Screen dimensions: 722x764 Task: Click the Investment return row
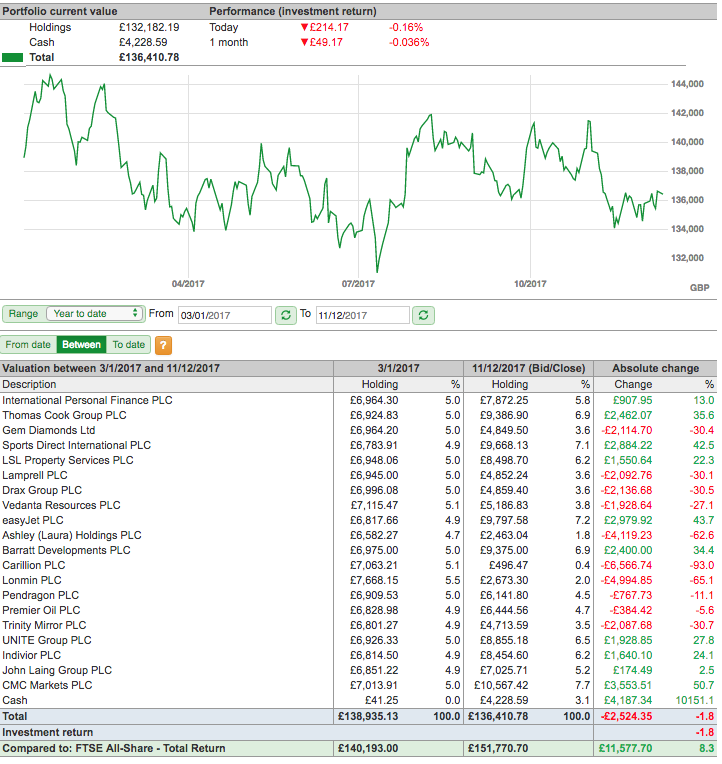359,732
